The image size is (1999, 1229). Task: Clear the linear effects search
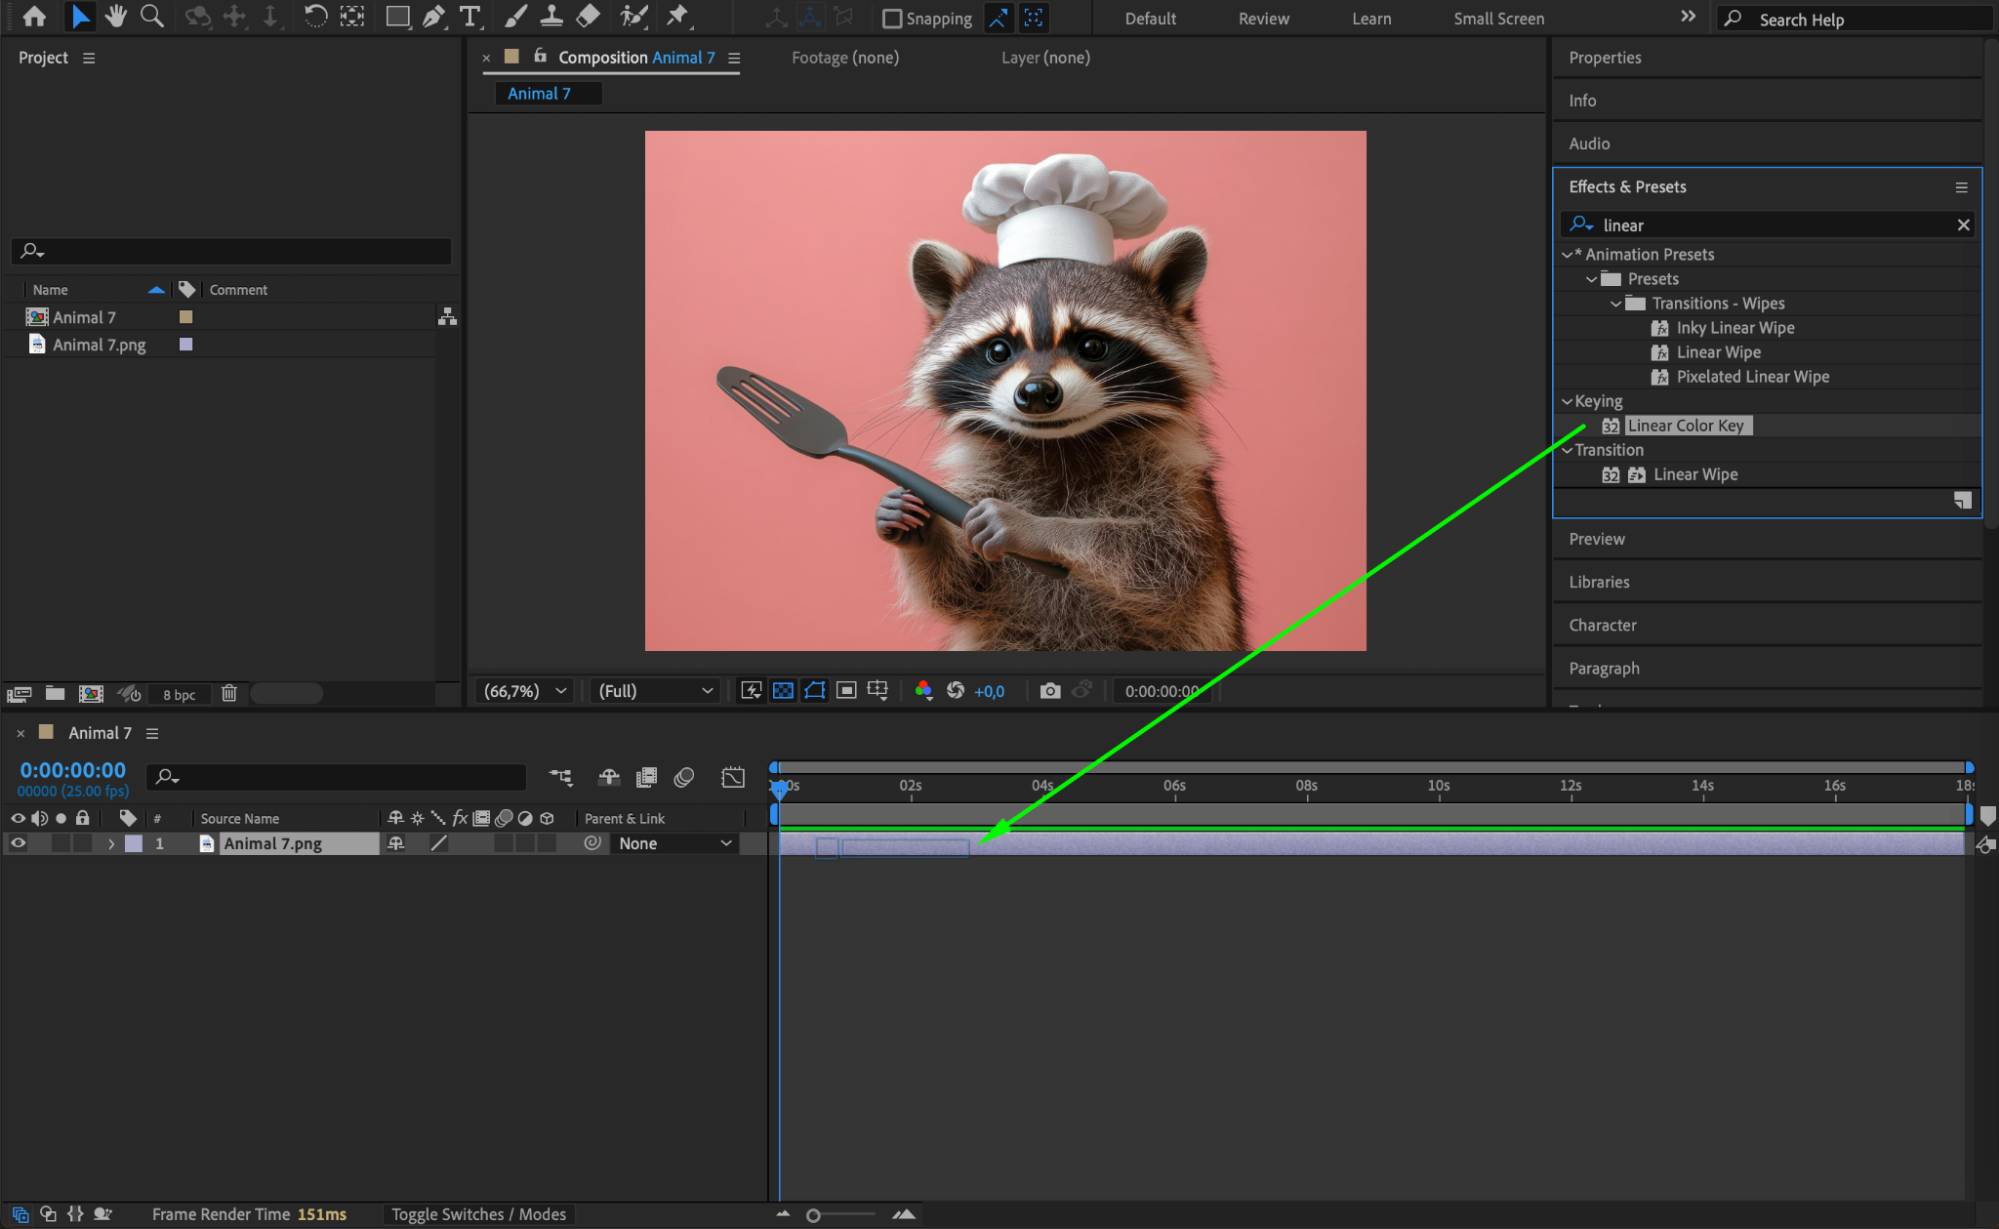coord(1963,225)
